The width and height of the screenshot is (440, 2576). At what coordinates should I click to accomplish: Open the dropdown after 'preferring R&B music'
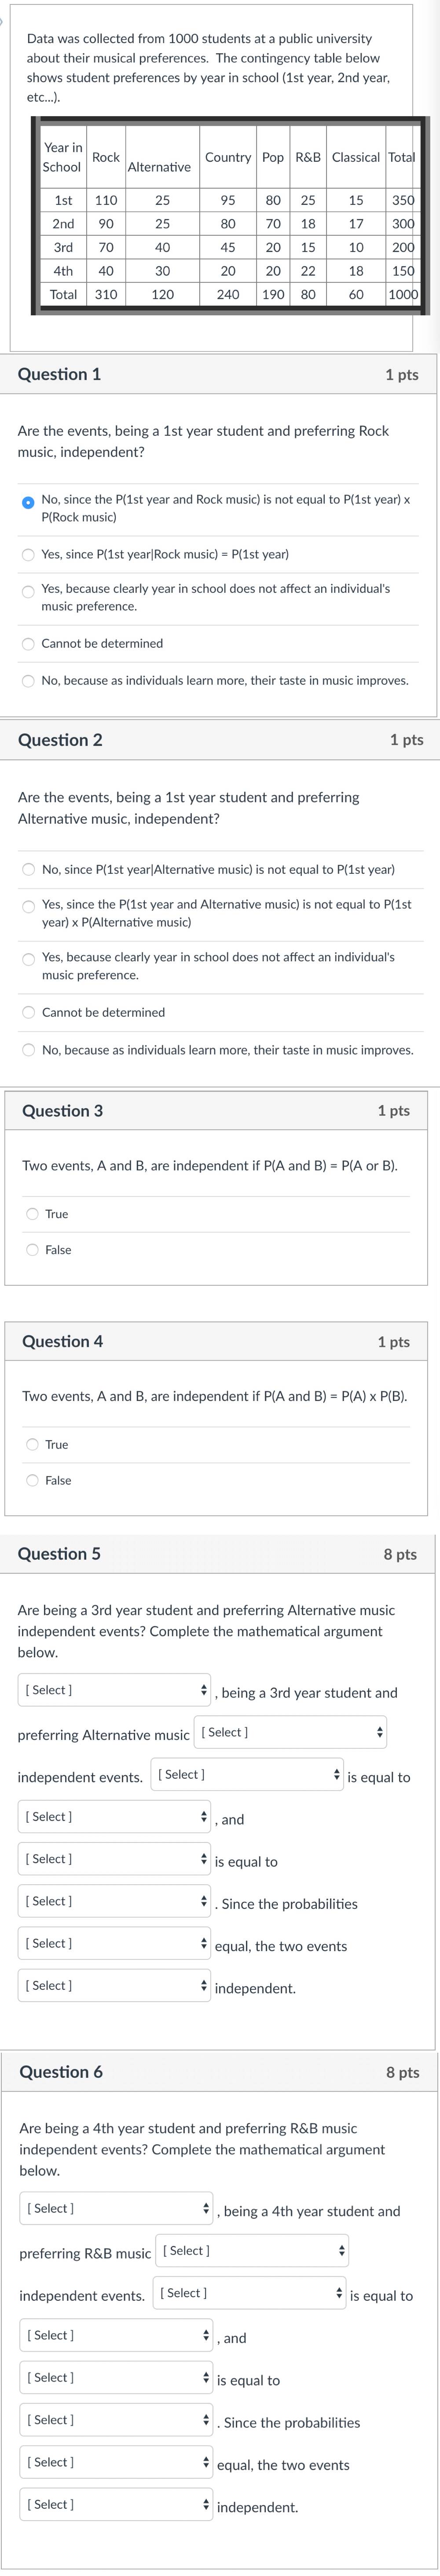252,2250
